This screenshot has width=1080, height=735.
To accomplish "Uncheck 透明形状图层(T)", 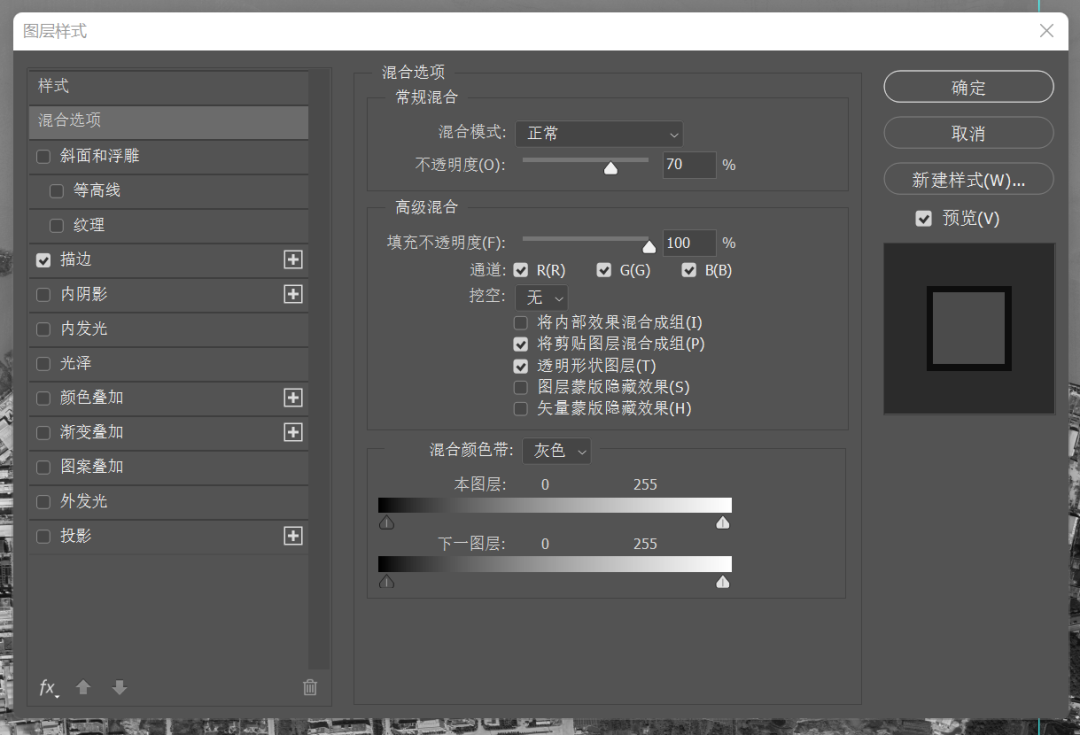I will pyautogui.click(x=521, y=366).
